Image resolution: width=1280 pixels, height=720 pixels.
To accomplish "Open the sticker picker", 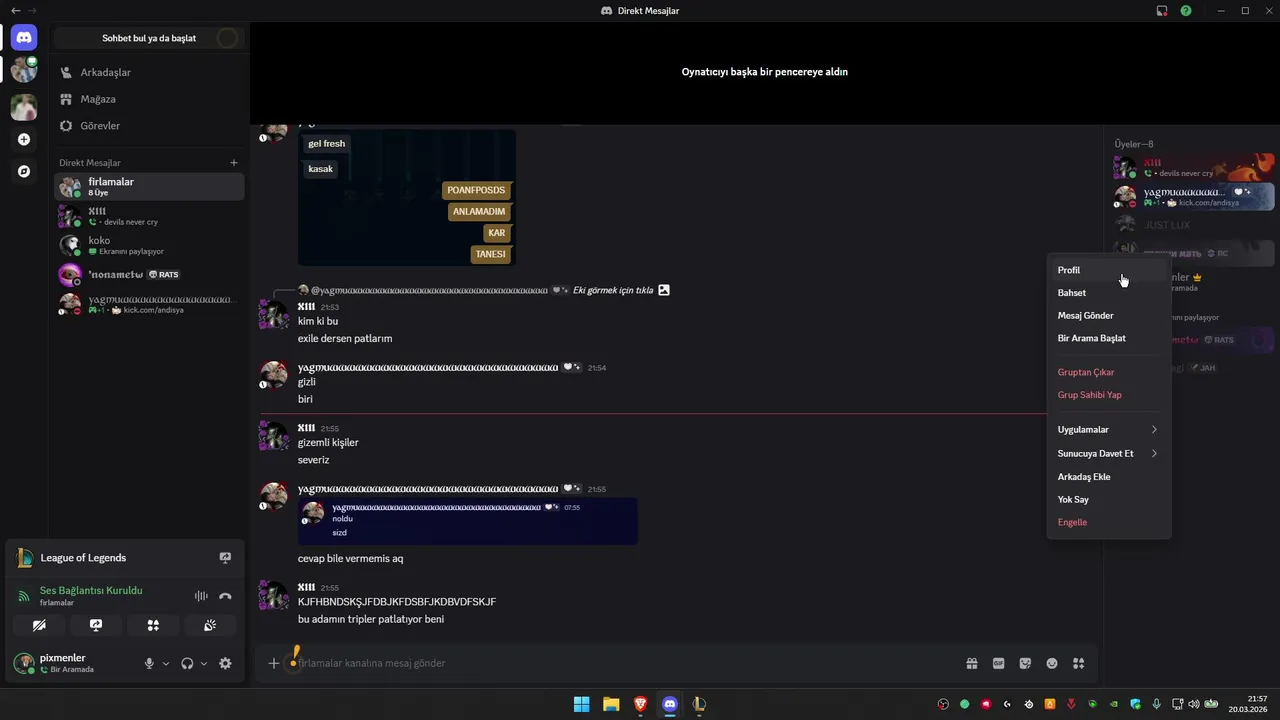I will (1025, 663).
